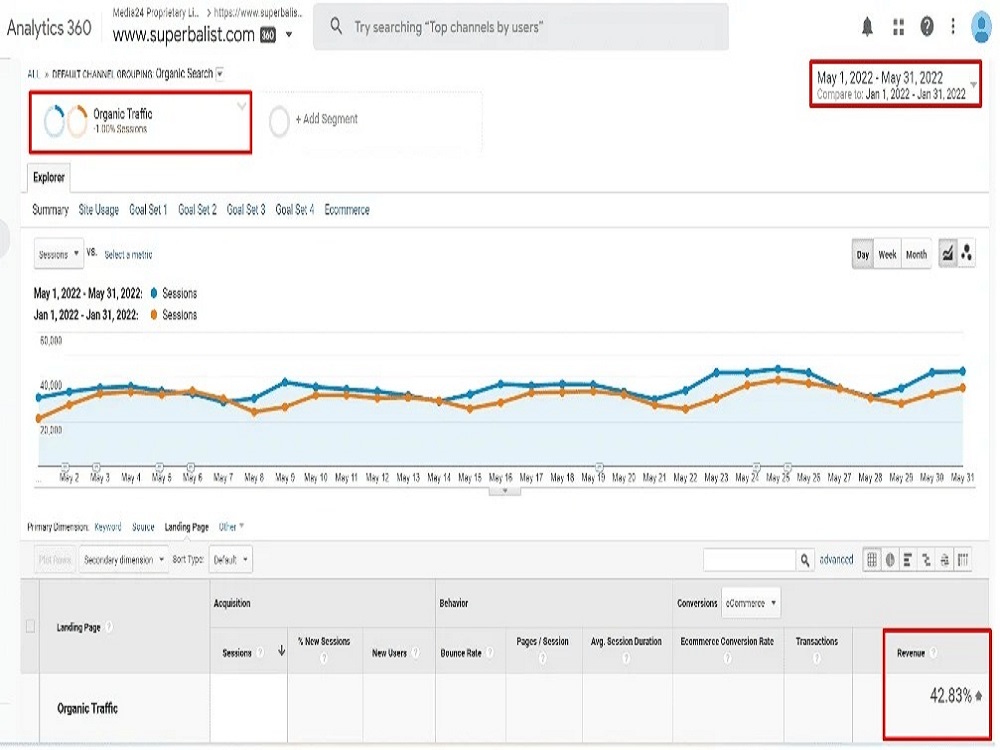Open the Sort Type Default dropdown
1000x750 pixels.
(230, 560)
